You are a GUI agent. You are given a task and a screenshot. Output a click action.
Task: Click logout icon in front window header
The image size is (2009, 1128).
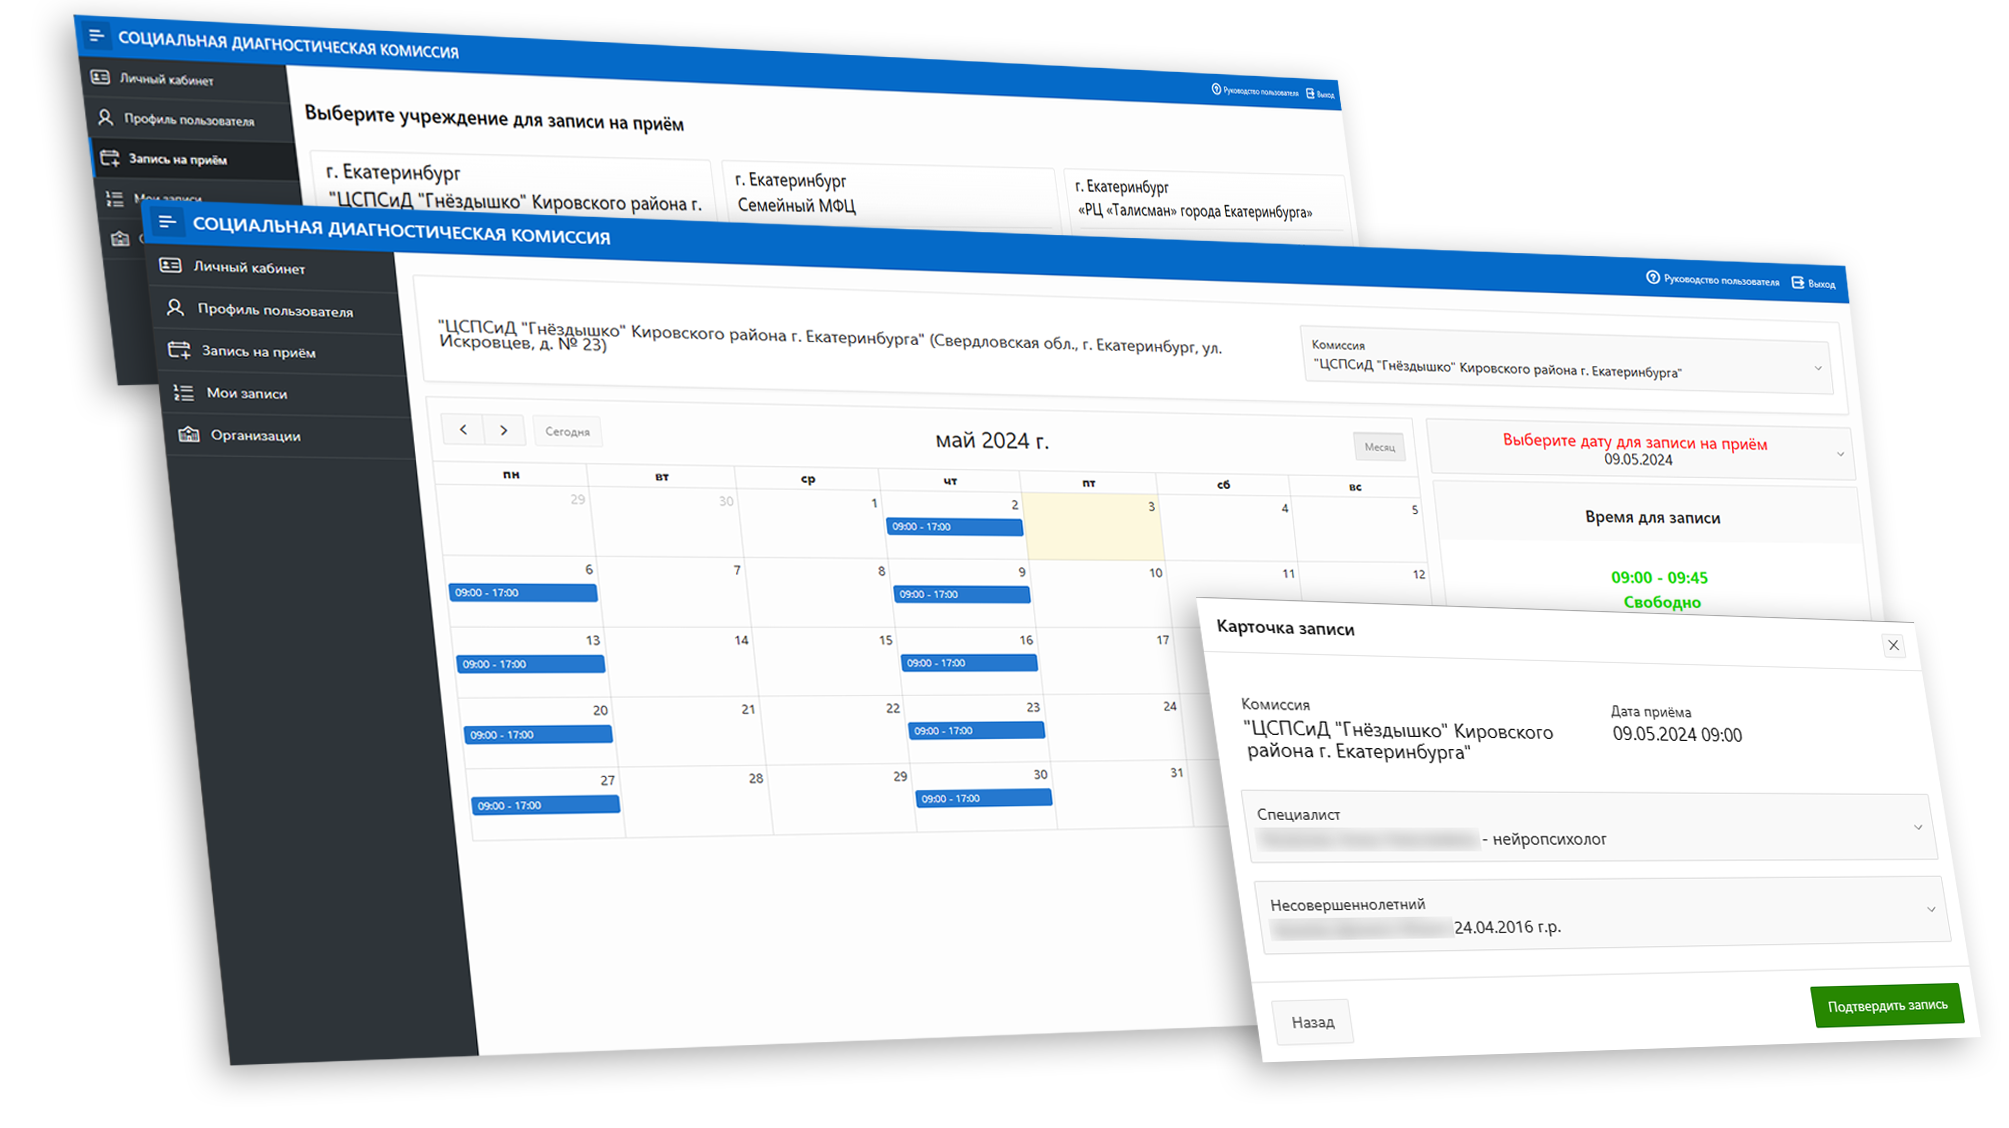[1797, 282]
